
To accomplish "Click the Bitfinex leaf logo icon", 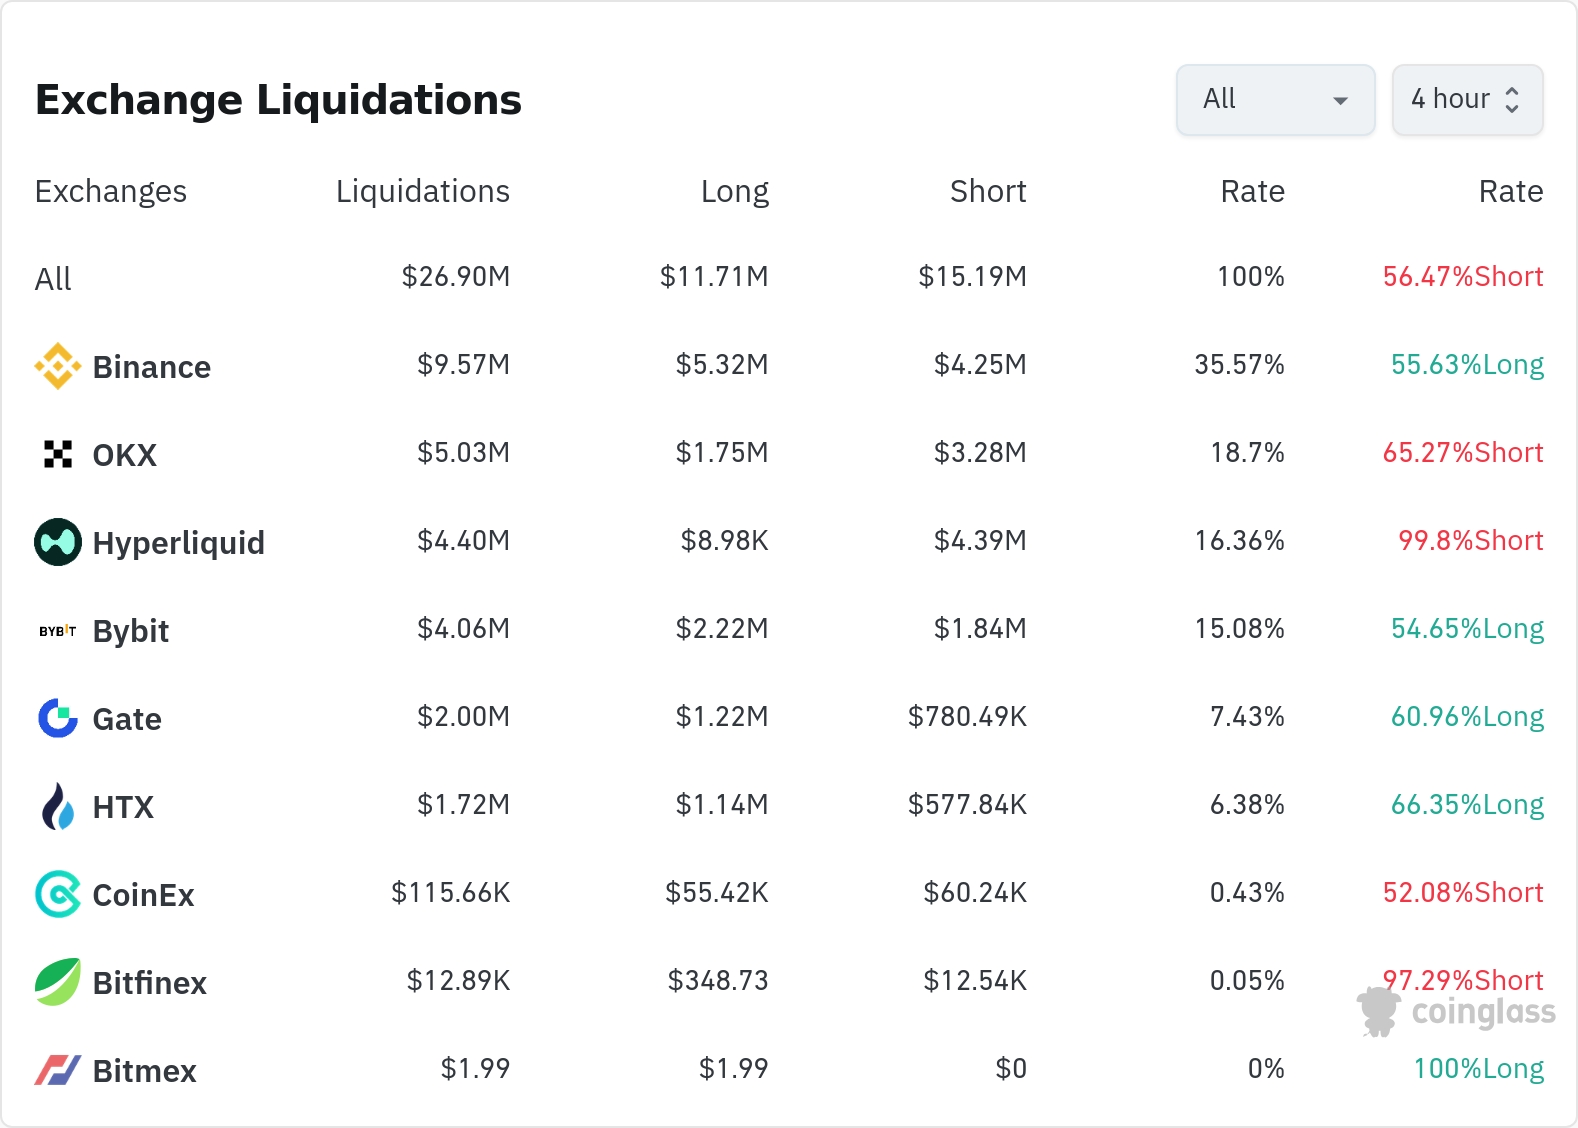I will point(58,982).
